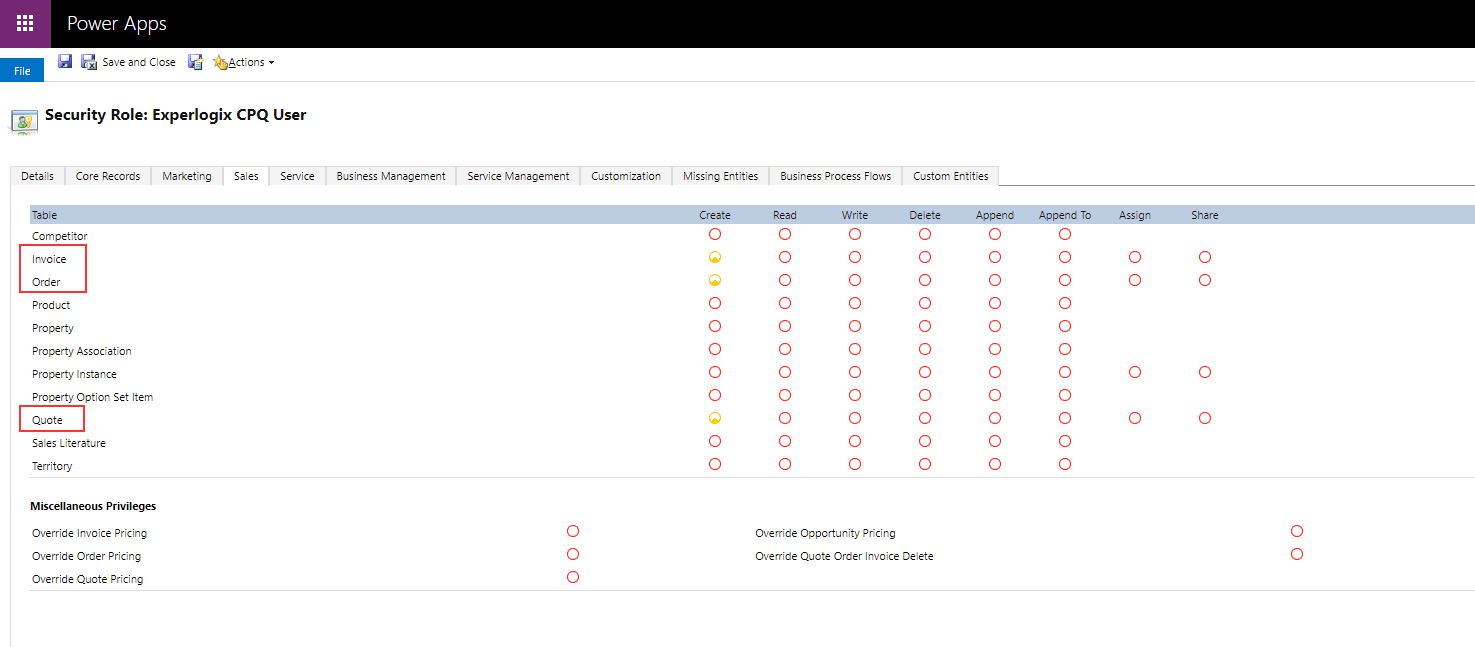Click the Share column header

coord(1205,215)
